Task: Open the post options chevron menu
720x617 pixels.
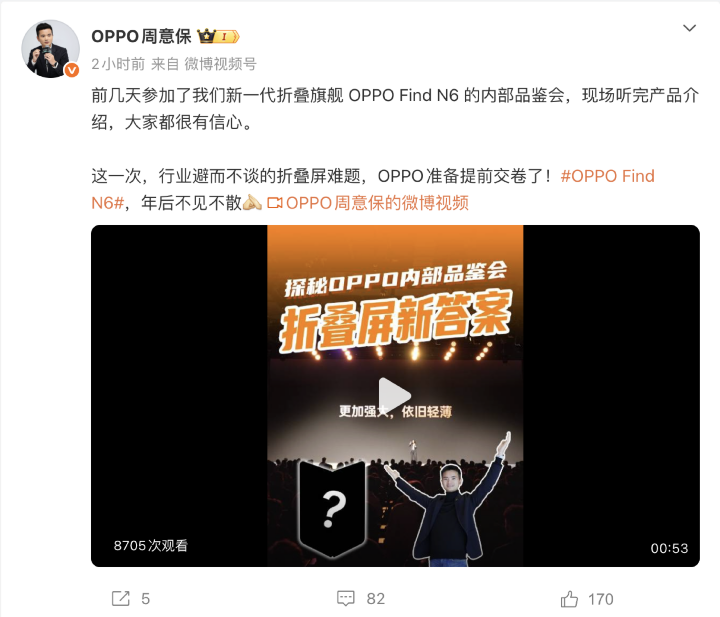Action: click(689, 28)
